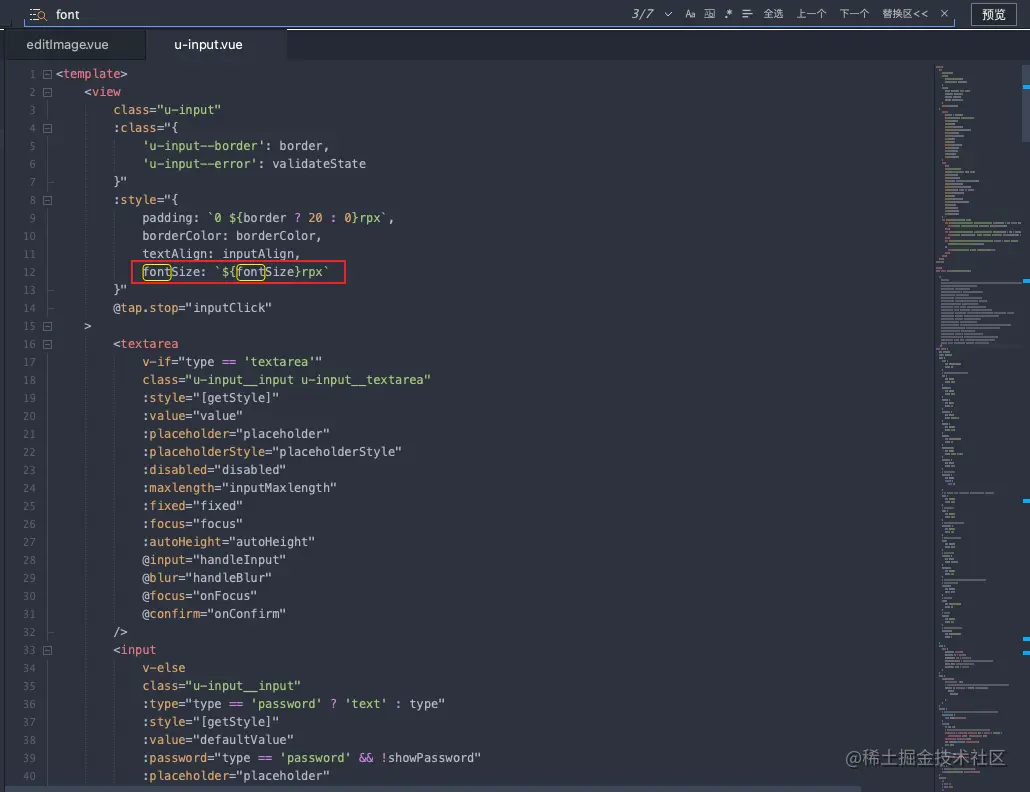Image resolution: width=1030 pixels, height=792 pixels.
Task: Toggle the fold marker at line 15
Action: (47, 326)
